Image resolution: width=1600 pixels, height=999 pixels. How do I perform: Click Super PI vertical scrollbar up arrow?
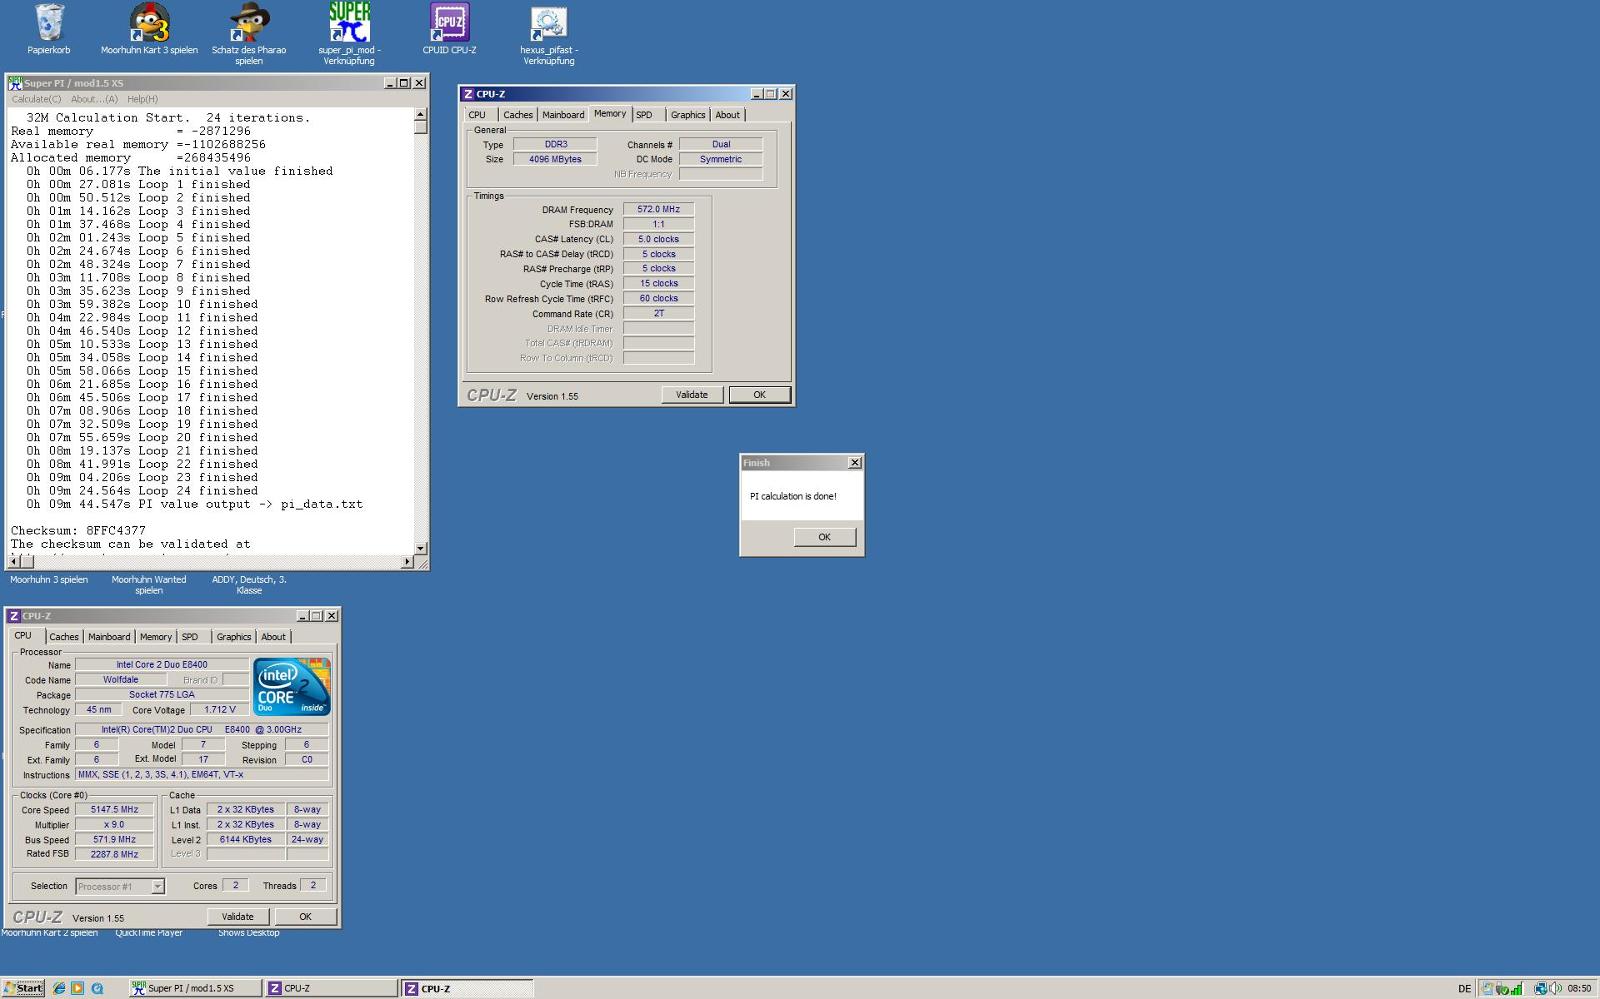click(x=420, y=114)
